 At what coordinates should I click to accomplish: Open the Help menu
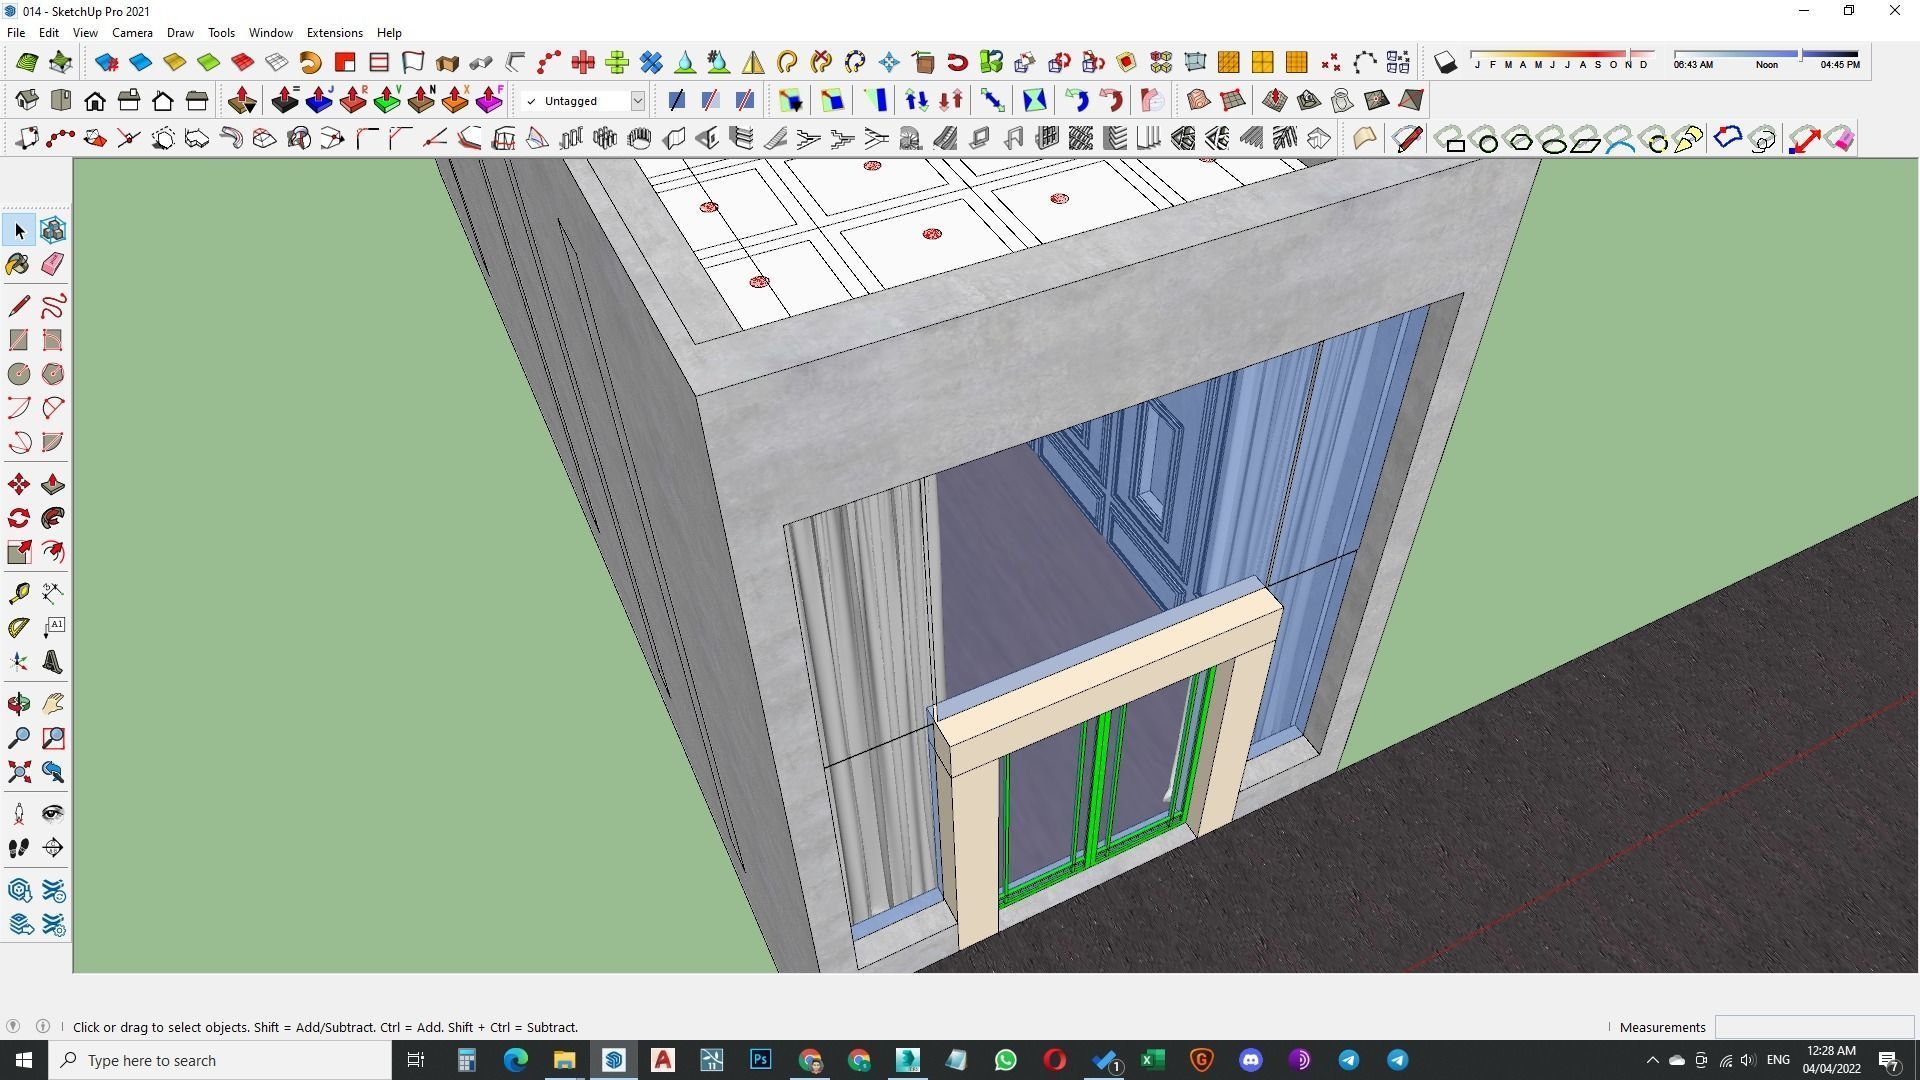(389, 33)
